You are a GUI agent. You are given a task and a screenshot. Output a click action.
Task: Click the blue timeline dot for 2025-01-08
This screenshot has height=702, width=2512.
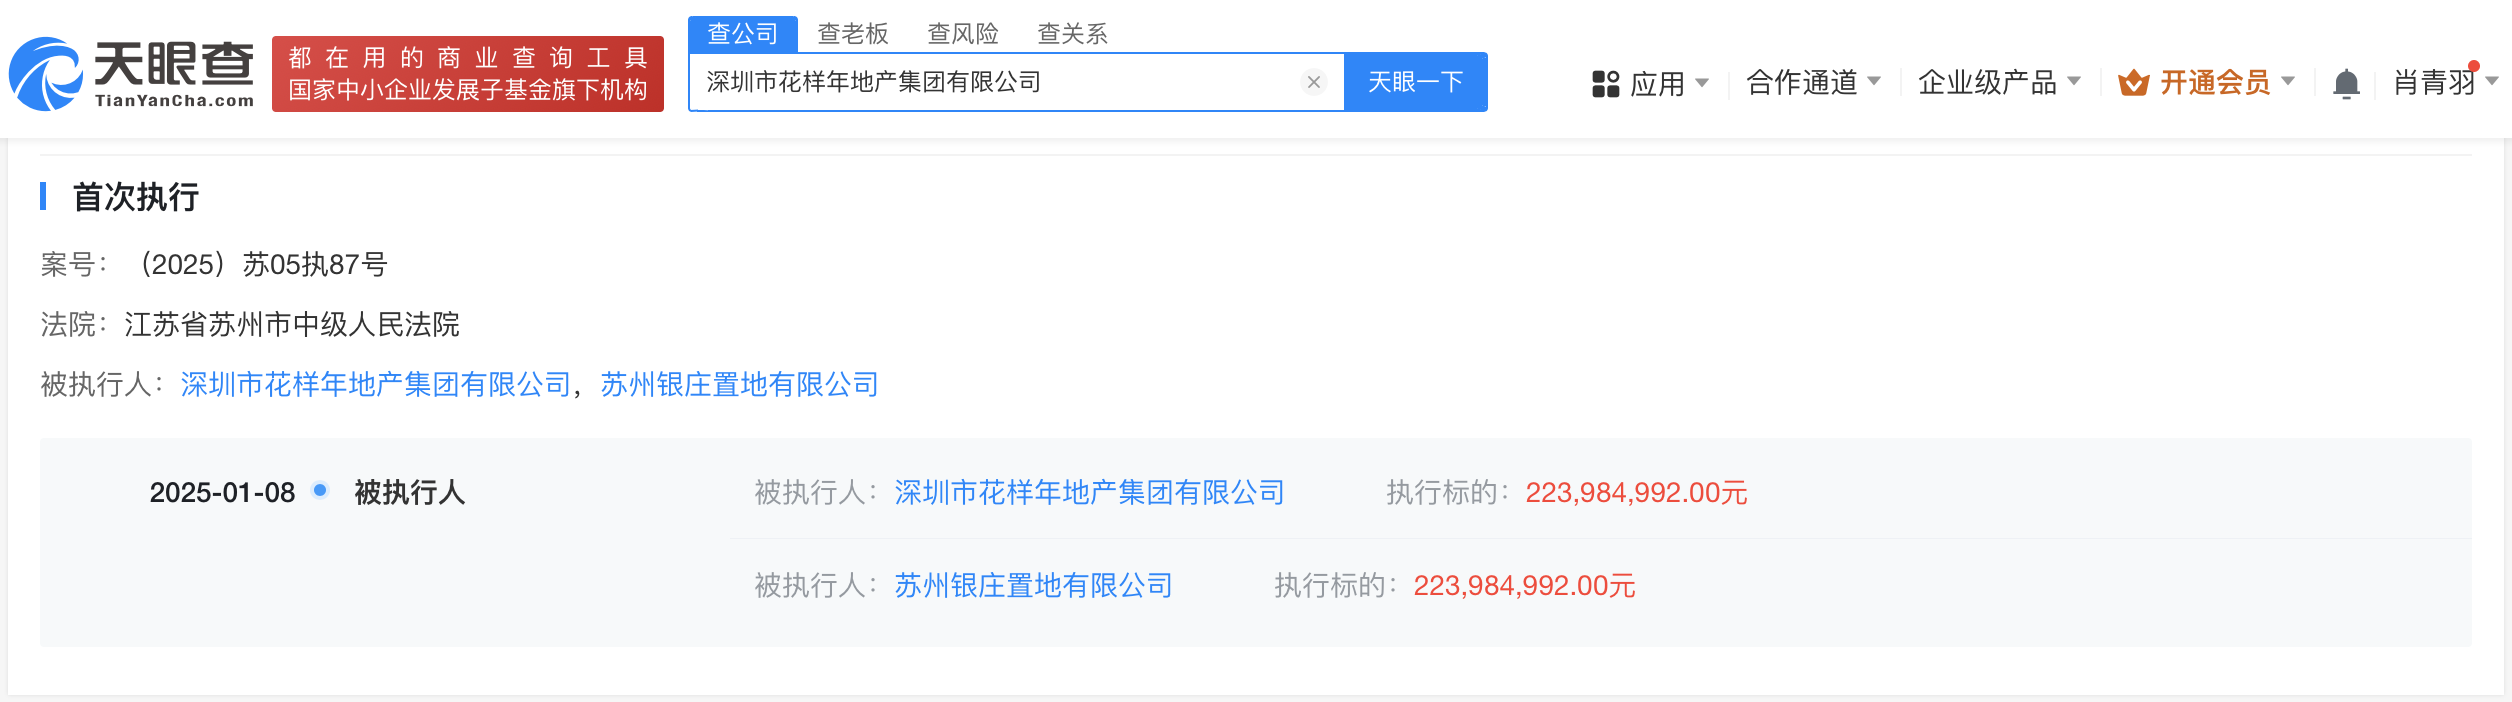click(x=320, y=490)
